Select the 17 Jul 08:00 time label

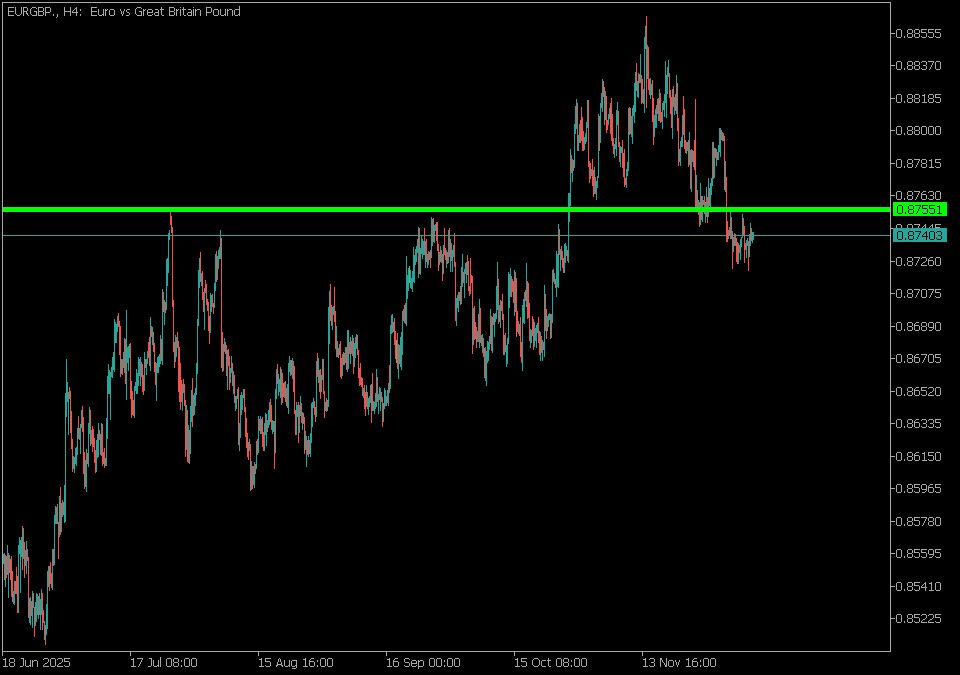tap(163, 662)
